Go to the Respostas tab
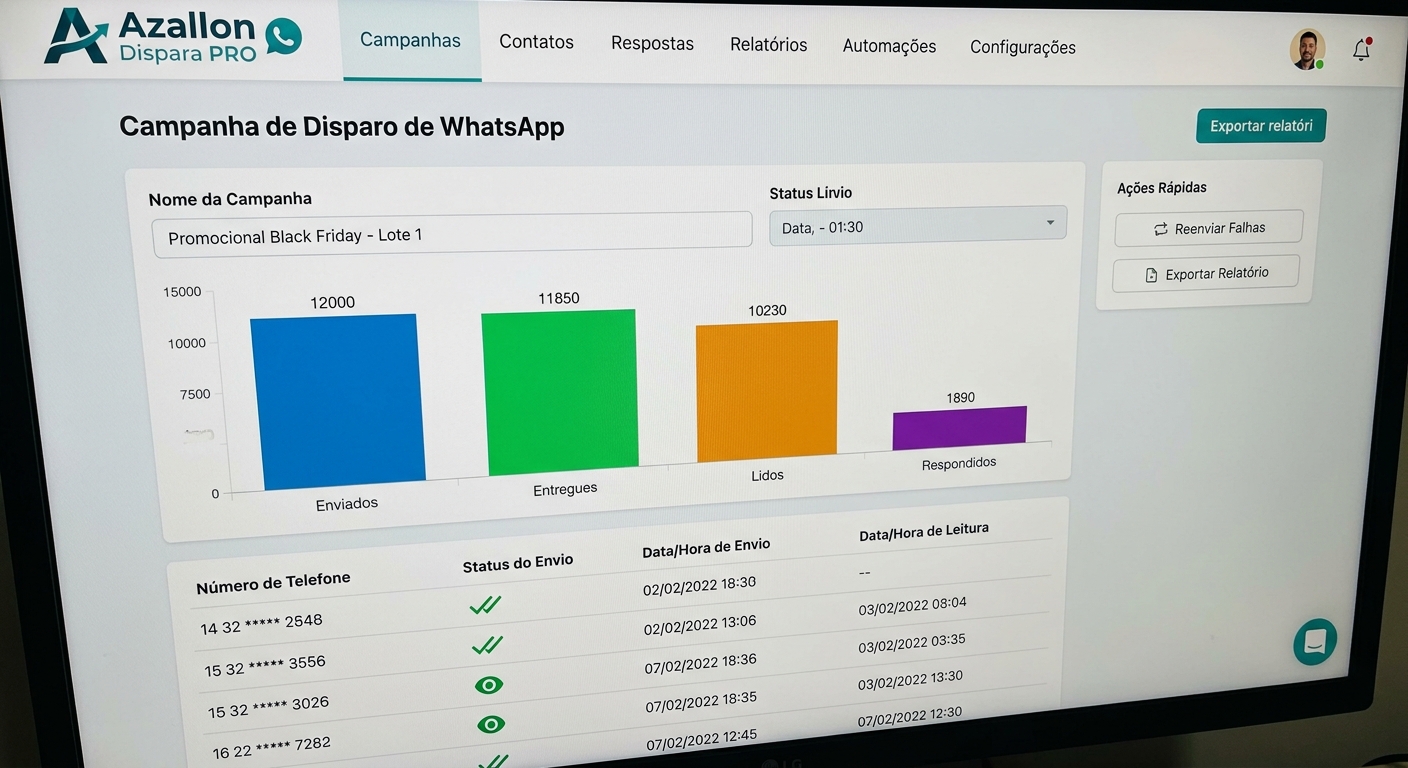 tap(652, 43)
